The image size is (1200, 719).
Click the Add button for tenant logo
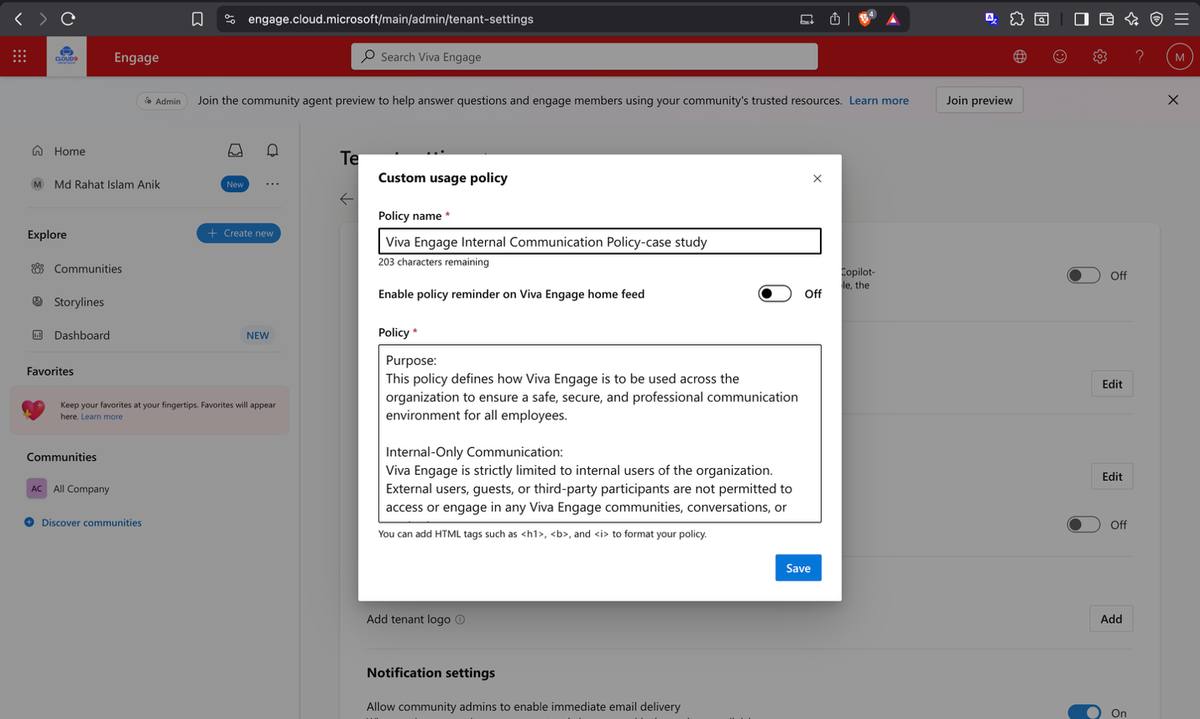pos(1111,619)
